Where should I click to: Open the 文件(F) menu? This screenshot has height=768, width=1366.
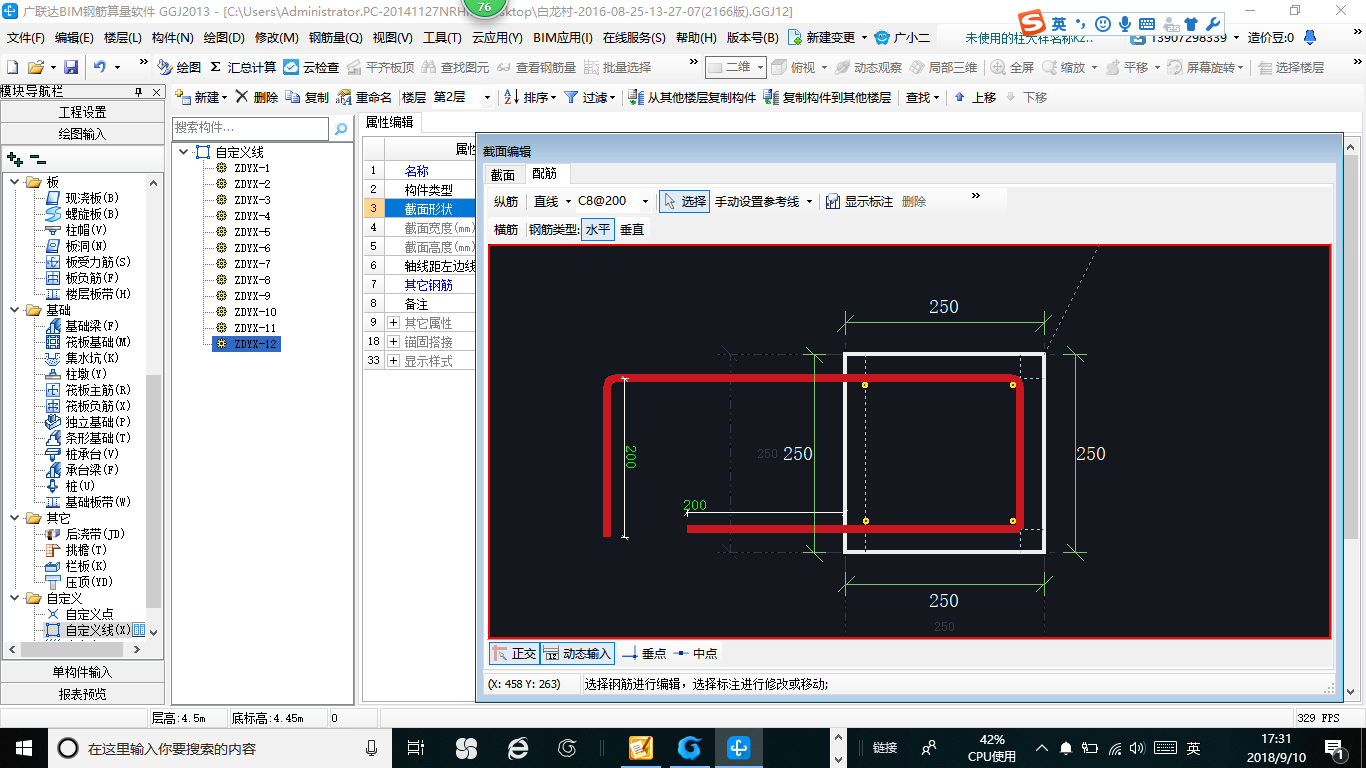[26, 38]
